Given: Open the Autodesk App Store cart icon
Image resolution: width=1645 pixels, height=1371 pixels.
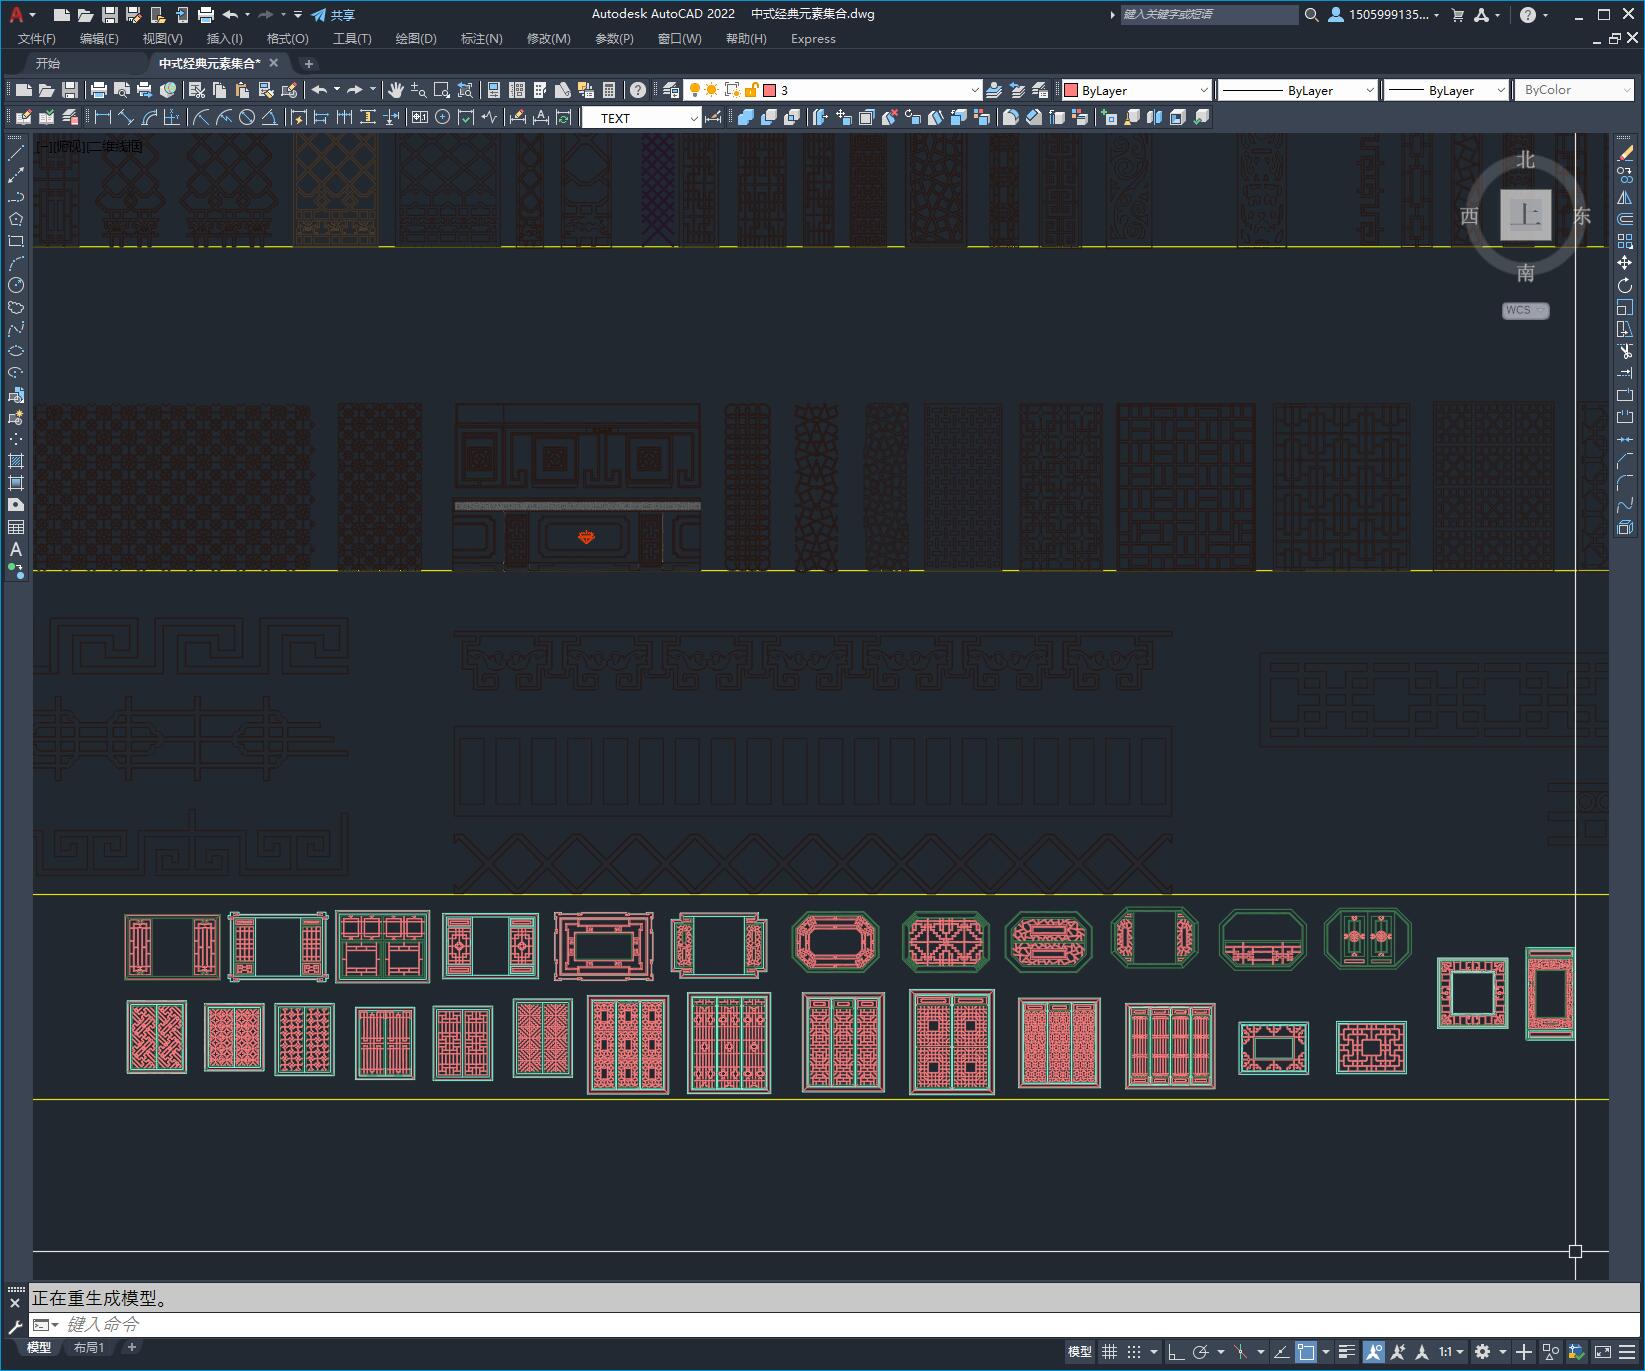Looking at the screenshot, I should pos(1457,15).
